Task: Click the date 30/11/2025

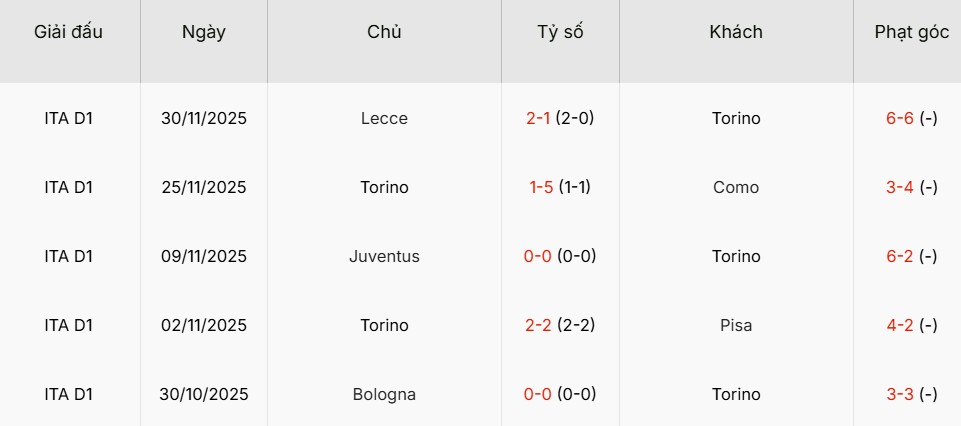Action: coord(204,118)
